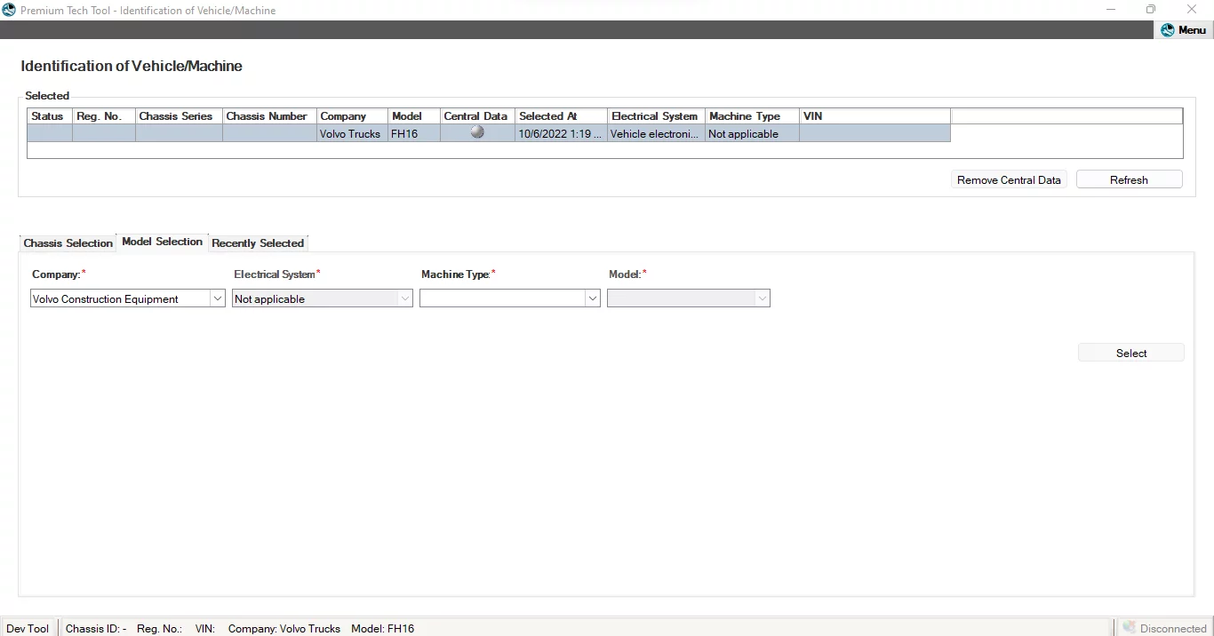Viewport: 1214px width, 636px height.
Task: Click the application icon in the title bar
Action: click(9, 9)
